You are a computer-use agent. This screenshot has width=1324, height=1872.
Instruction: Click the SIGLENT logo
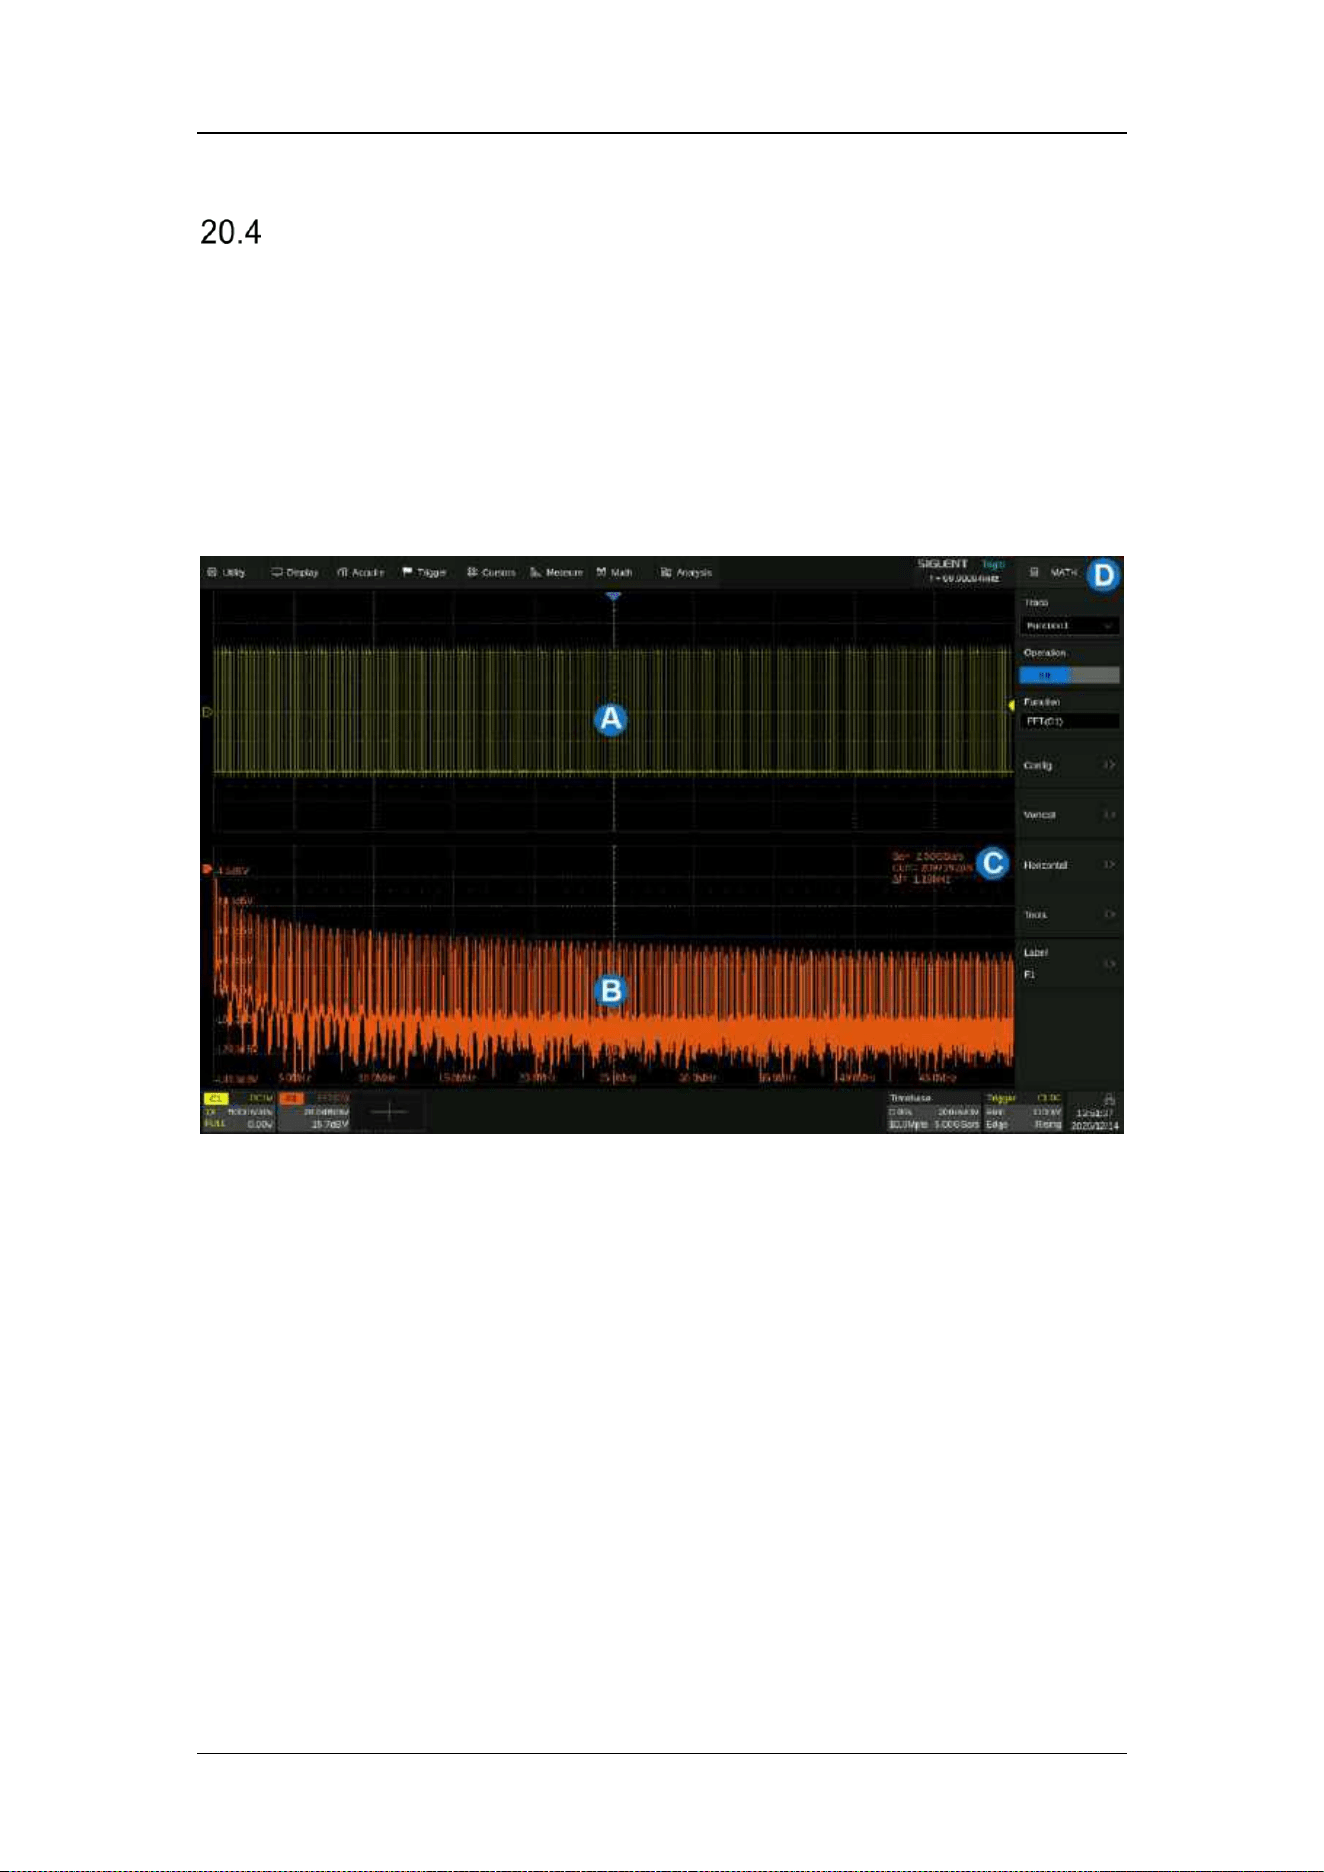[x=943, y=564]
